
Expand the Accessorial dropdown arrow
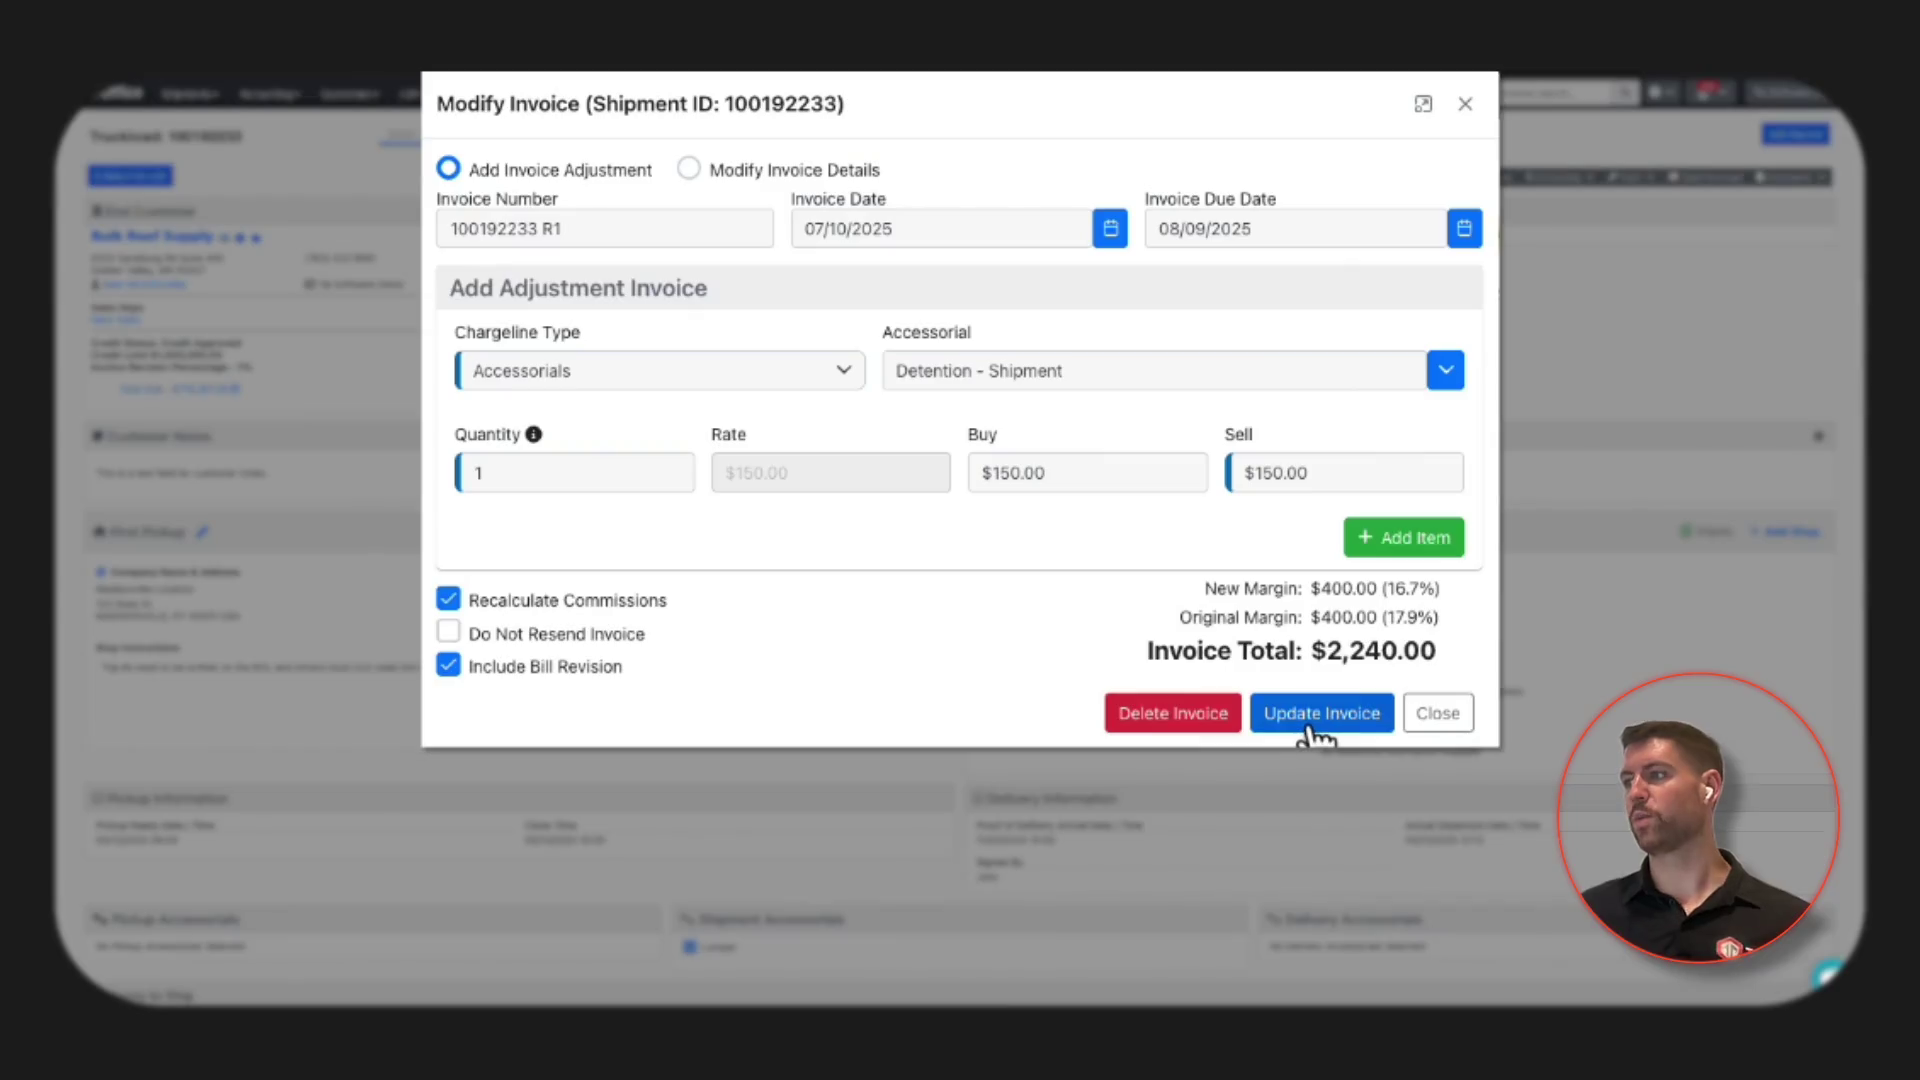[1445, 371]
